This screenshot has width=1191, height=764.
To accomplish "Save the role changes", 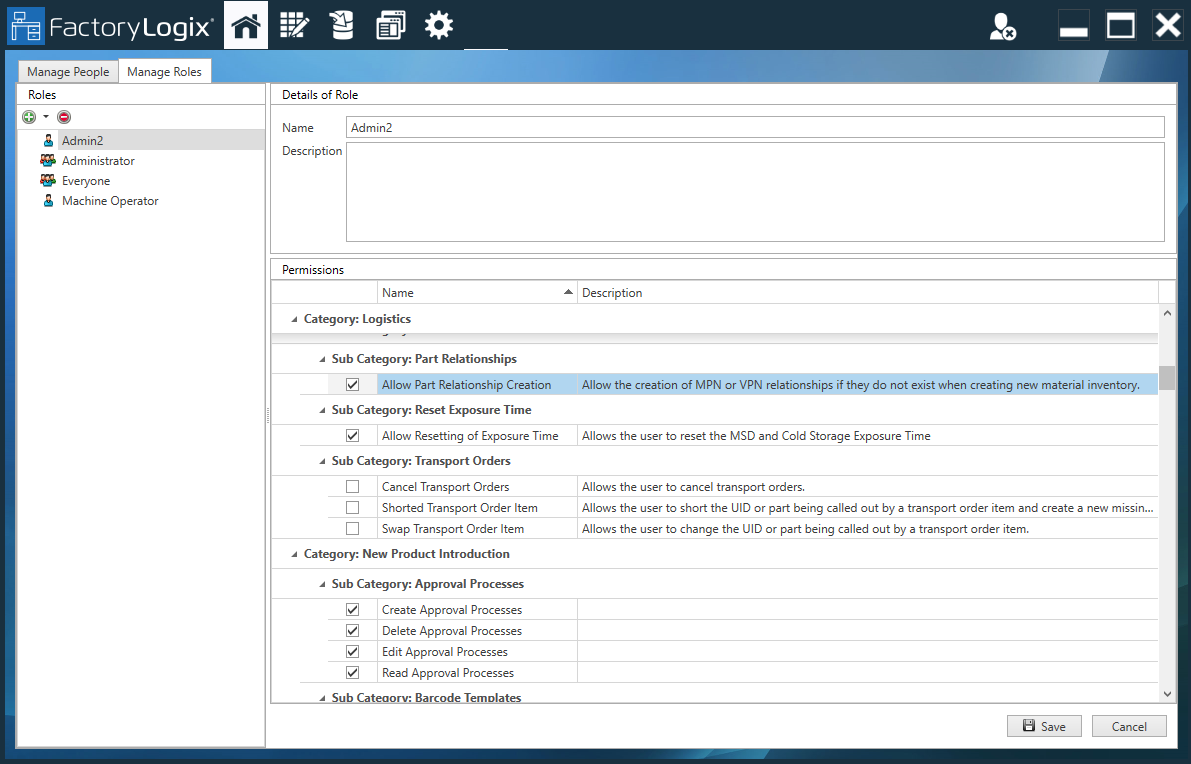I will click(x=1044, y=726).
